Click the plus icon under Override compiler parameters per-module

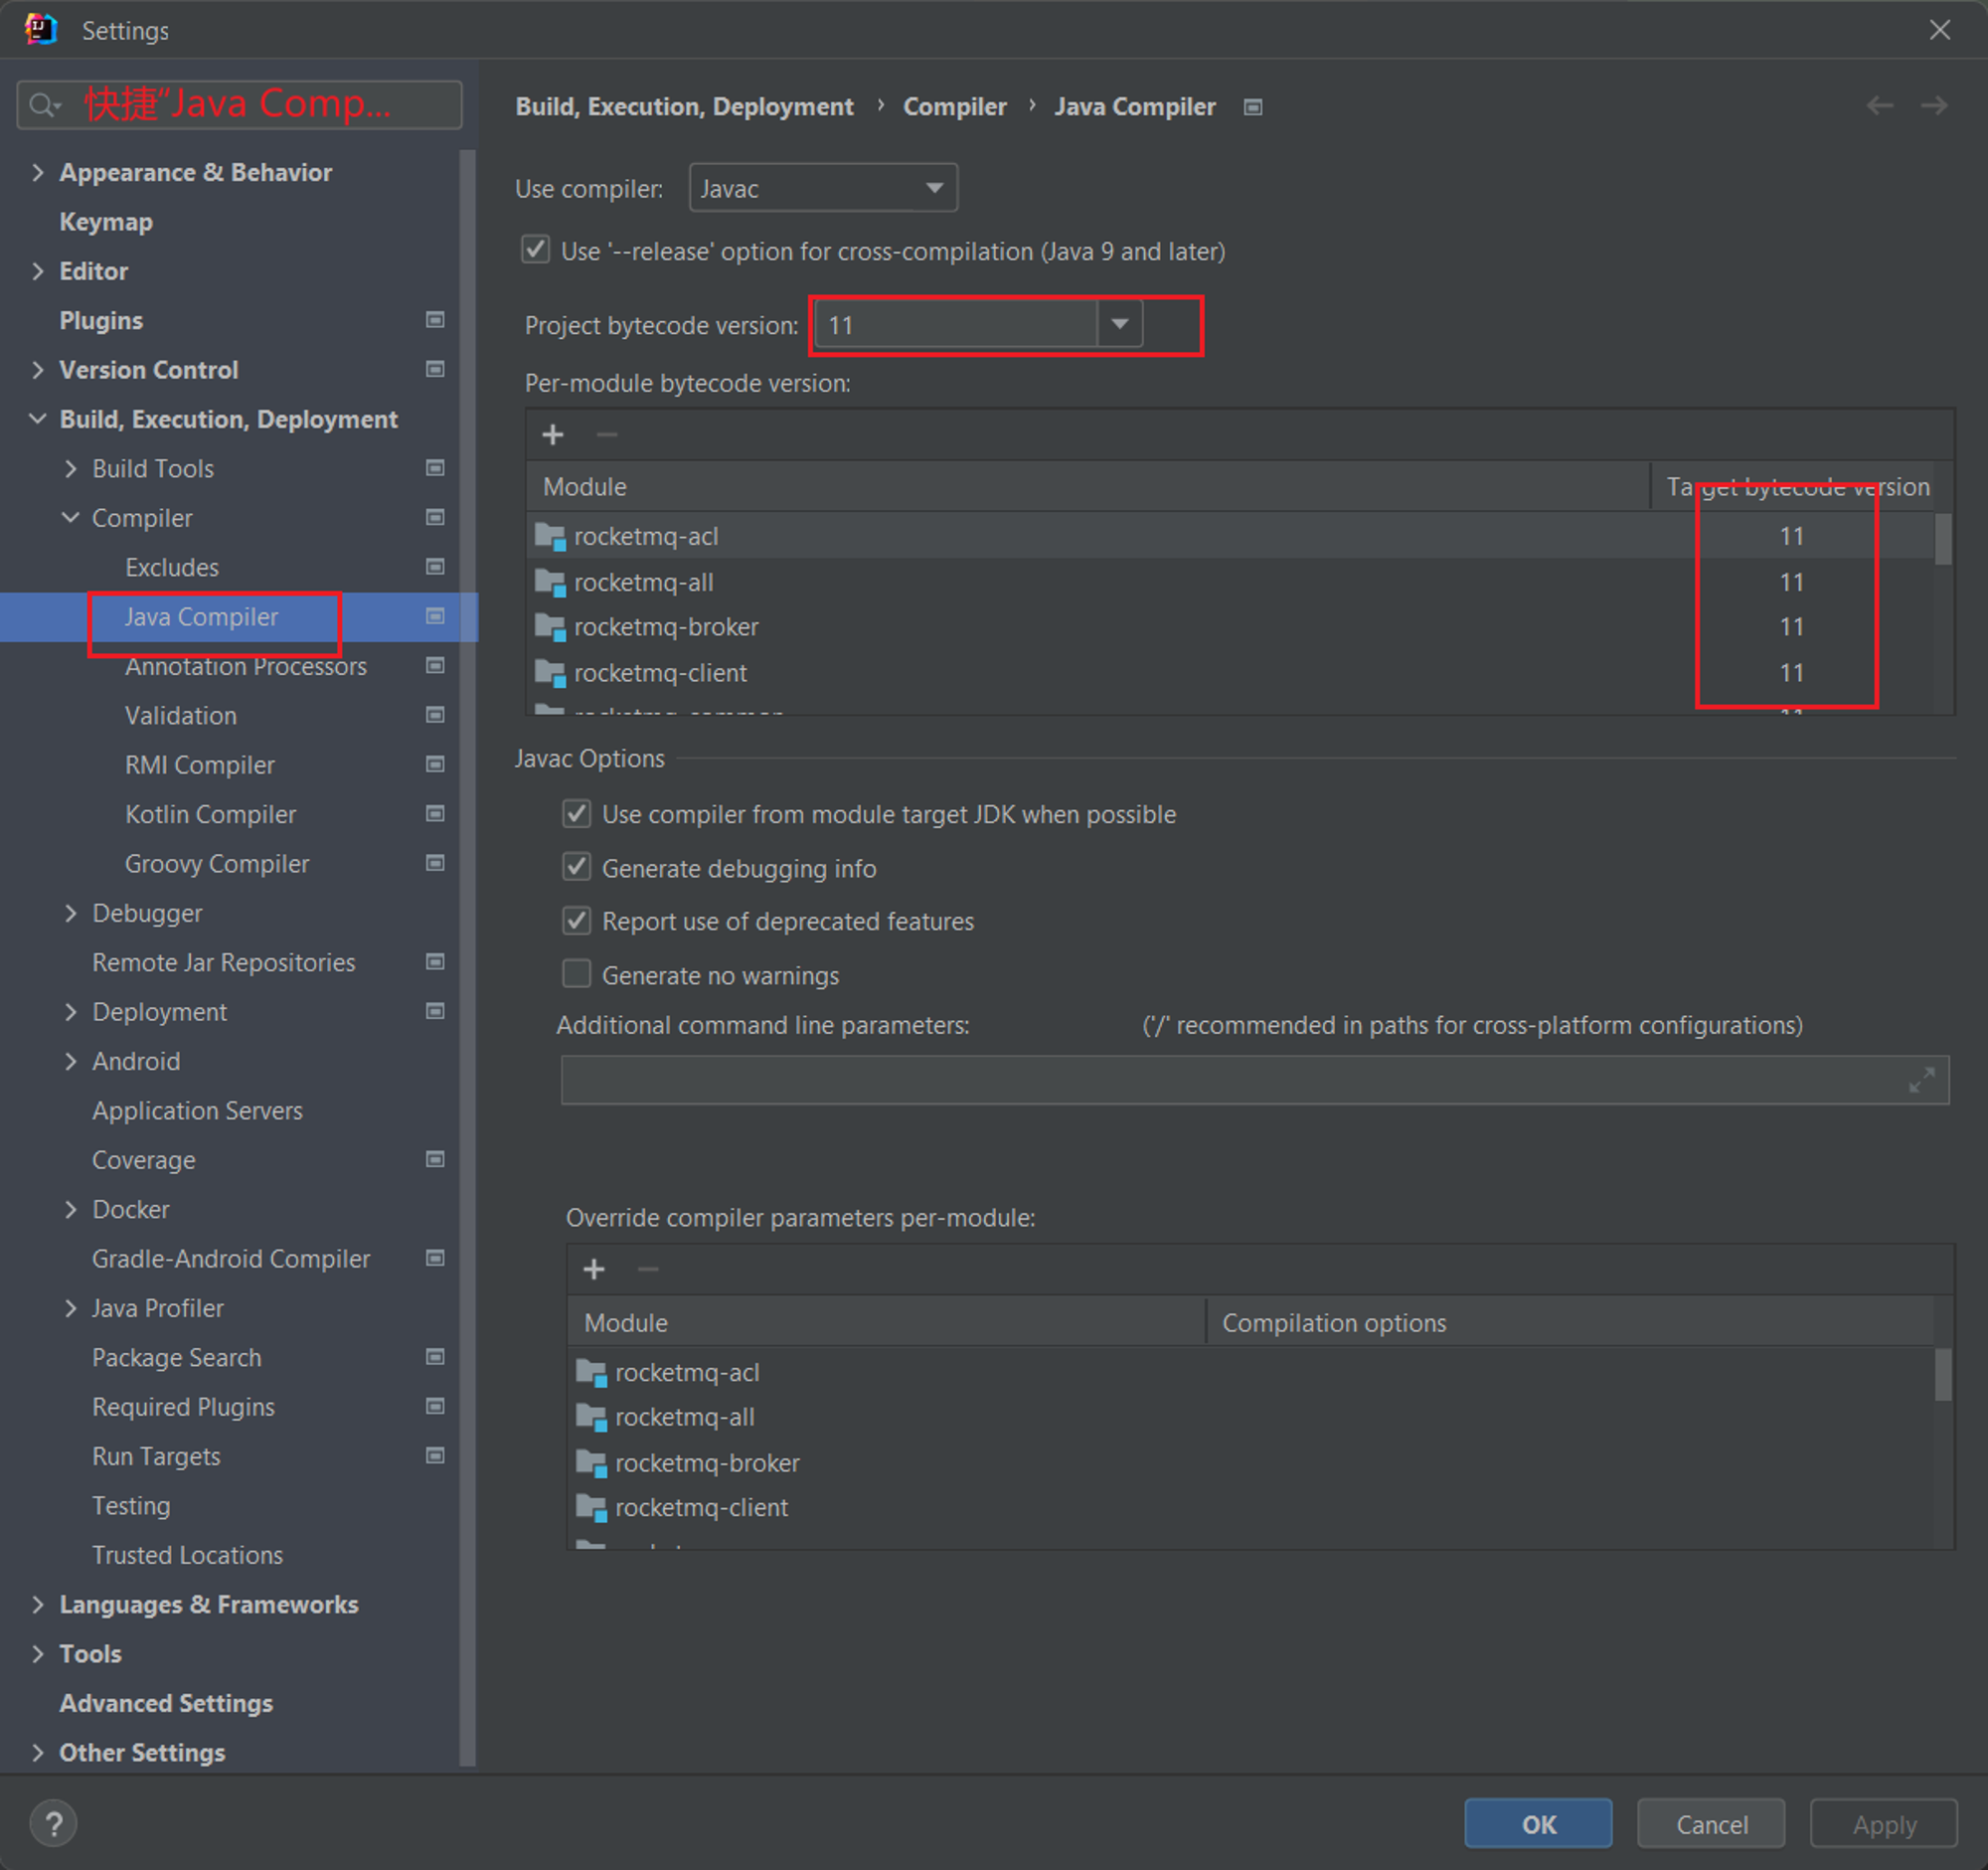point(594,1269)
